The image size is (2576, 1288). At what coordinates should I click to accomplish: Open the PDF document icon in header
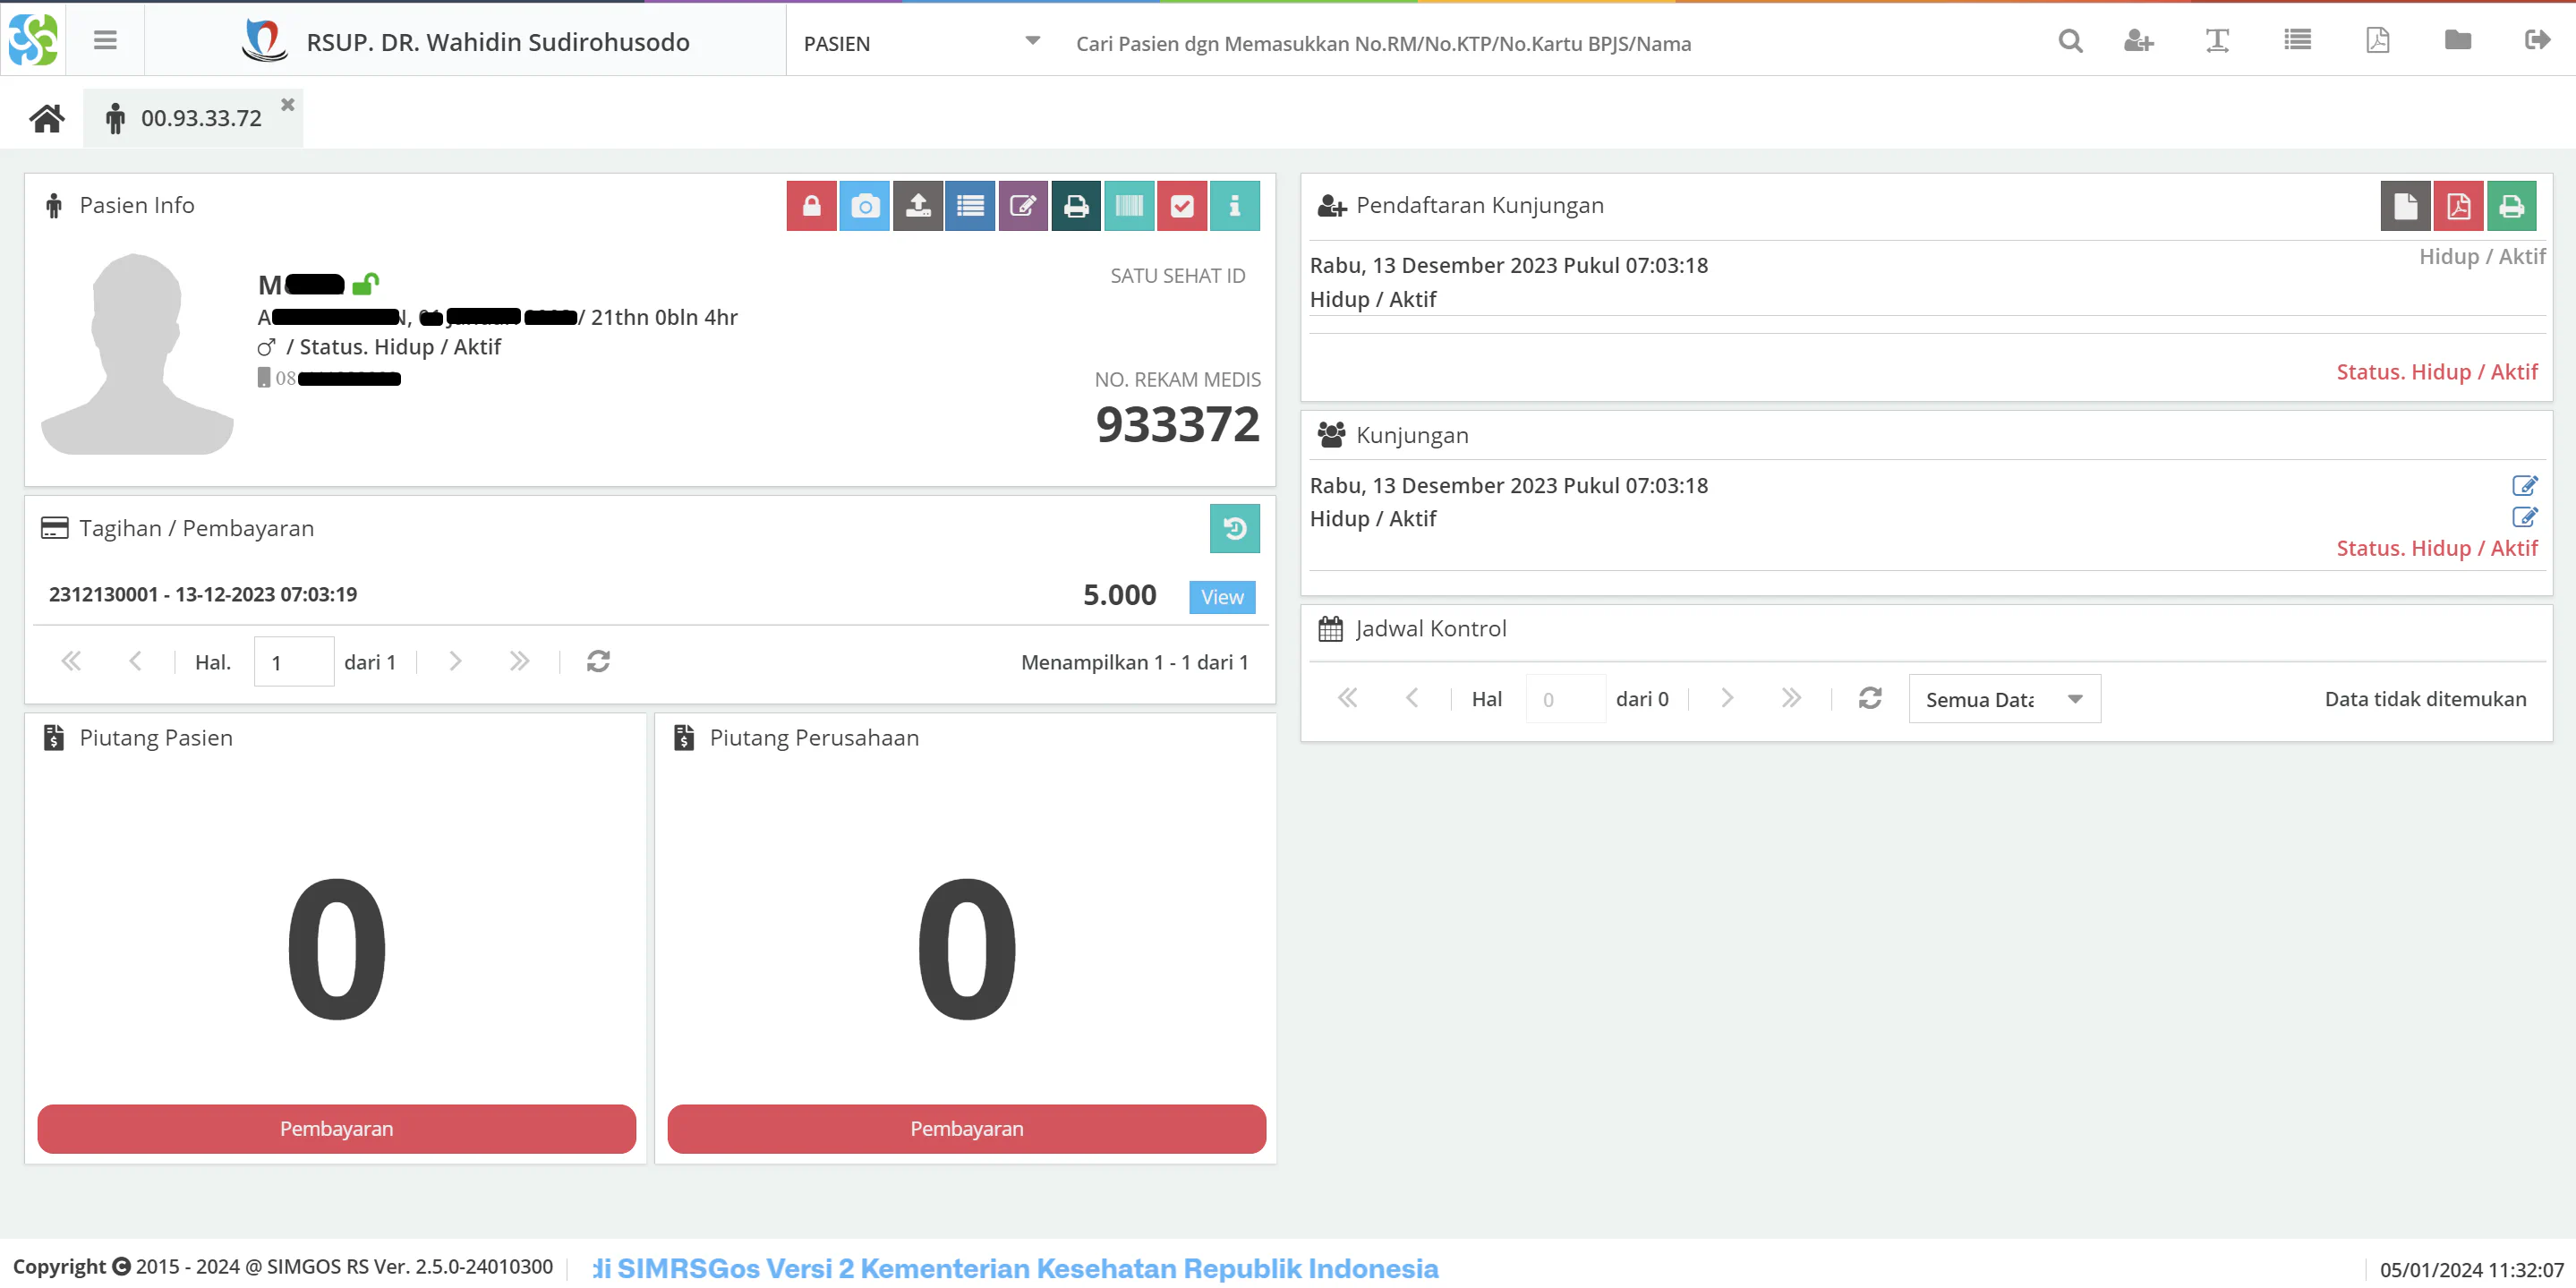coord(2377,40)
